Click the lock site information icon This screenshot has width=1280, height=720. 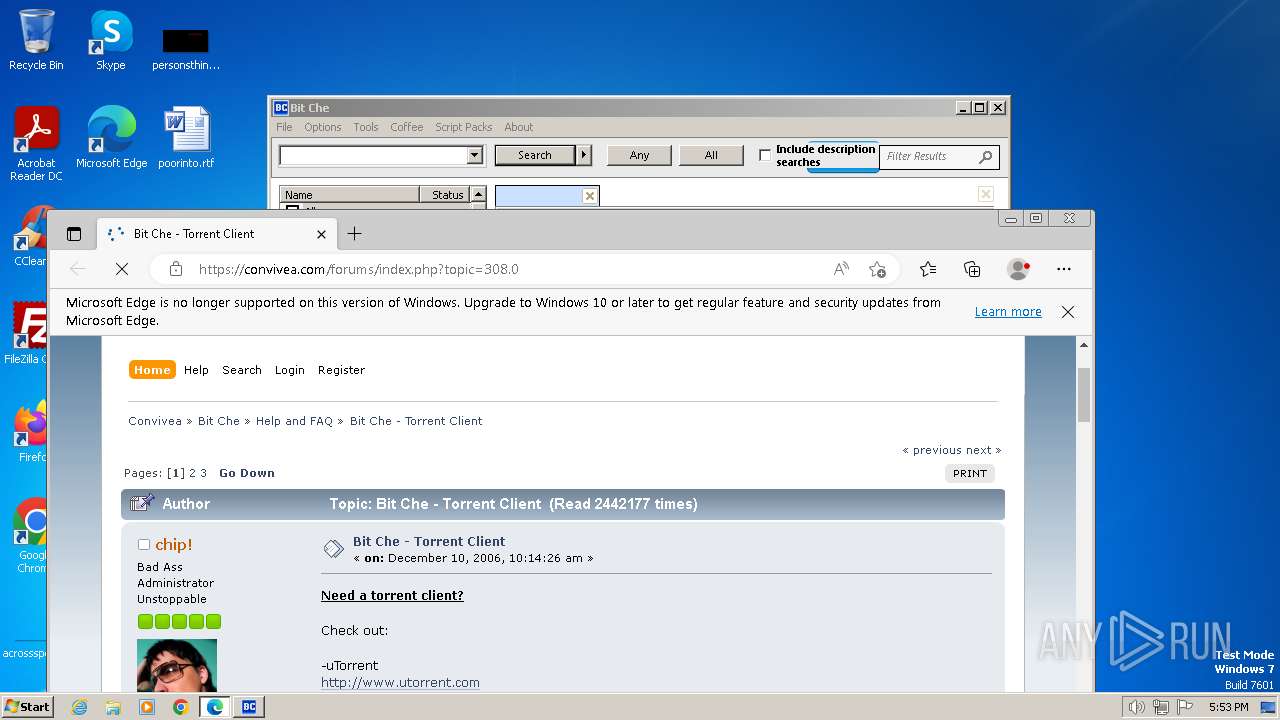pos(176,269)
